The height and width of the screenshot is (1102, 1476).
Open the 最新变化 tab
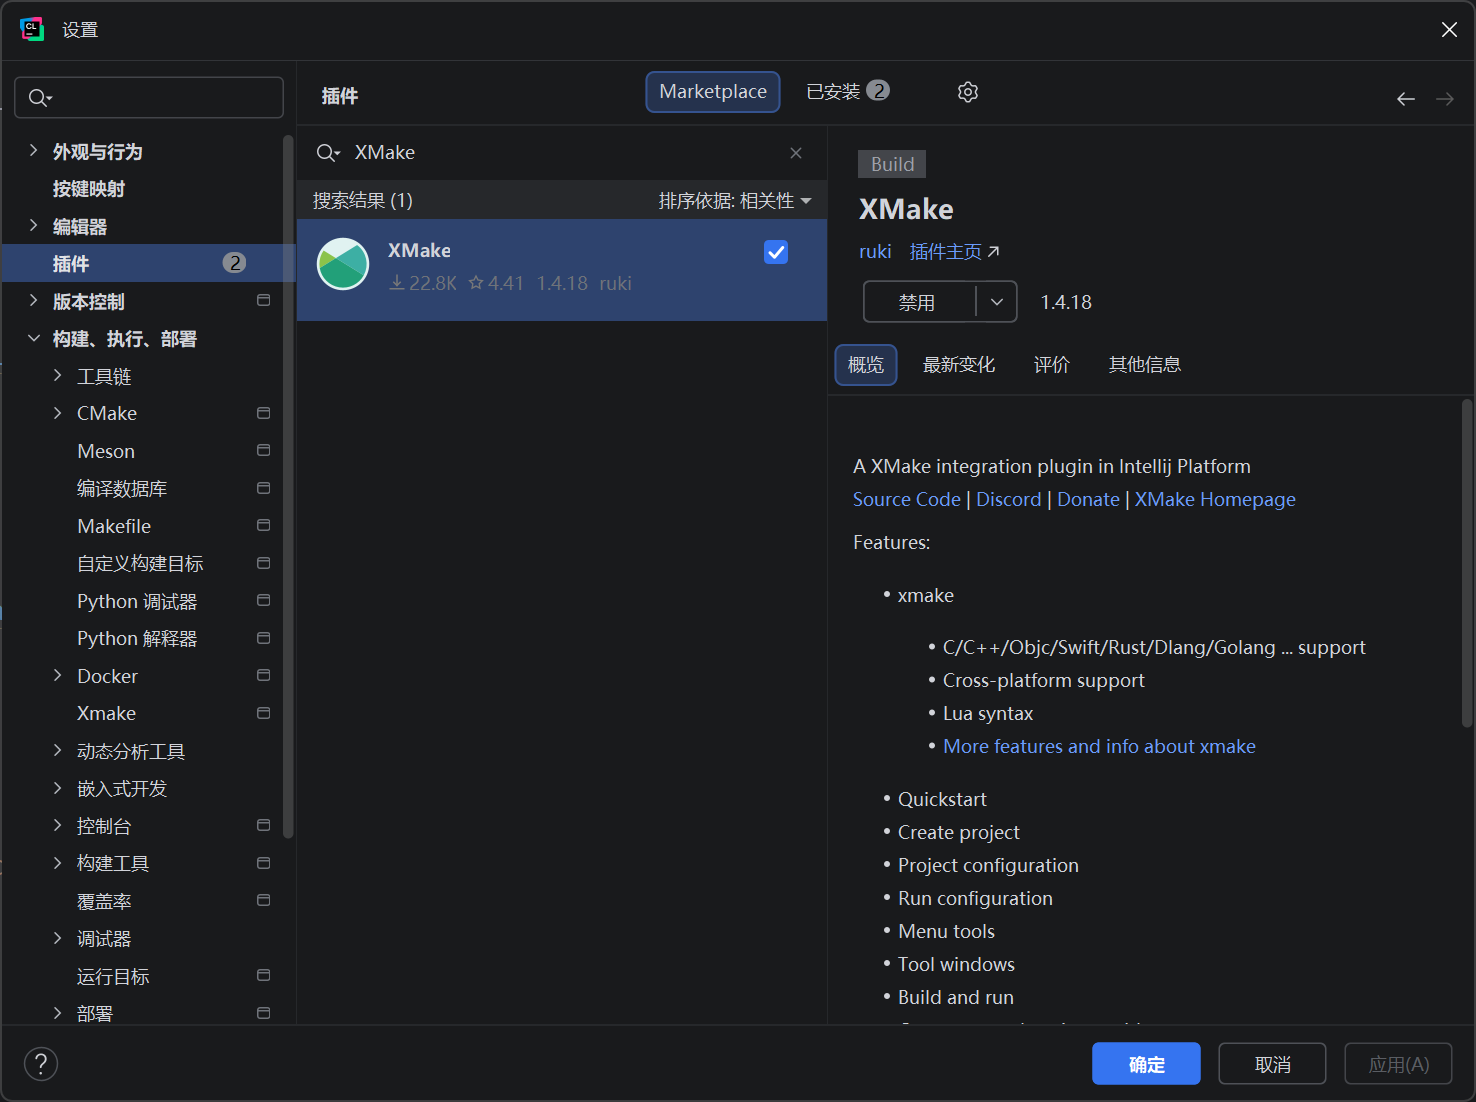[958, 365]
